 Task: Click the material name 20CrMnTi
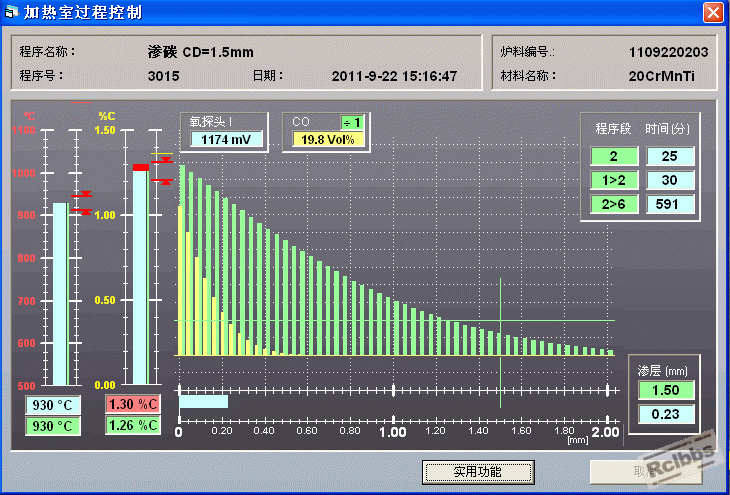(662, 76)
